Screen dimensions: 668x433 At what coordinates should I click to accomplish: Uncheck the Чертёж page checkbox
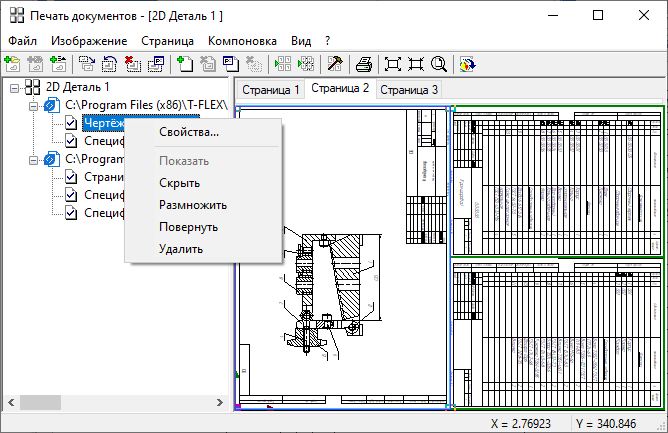tap(72, 123)
